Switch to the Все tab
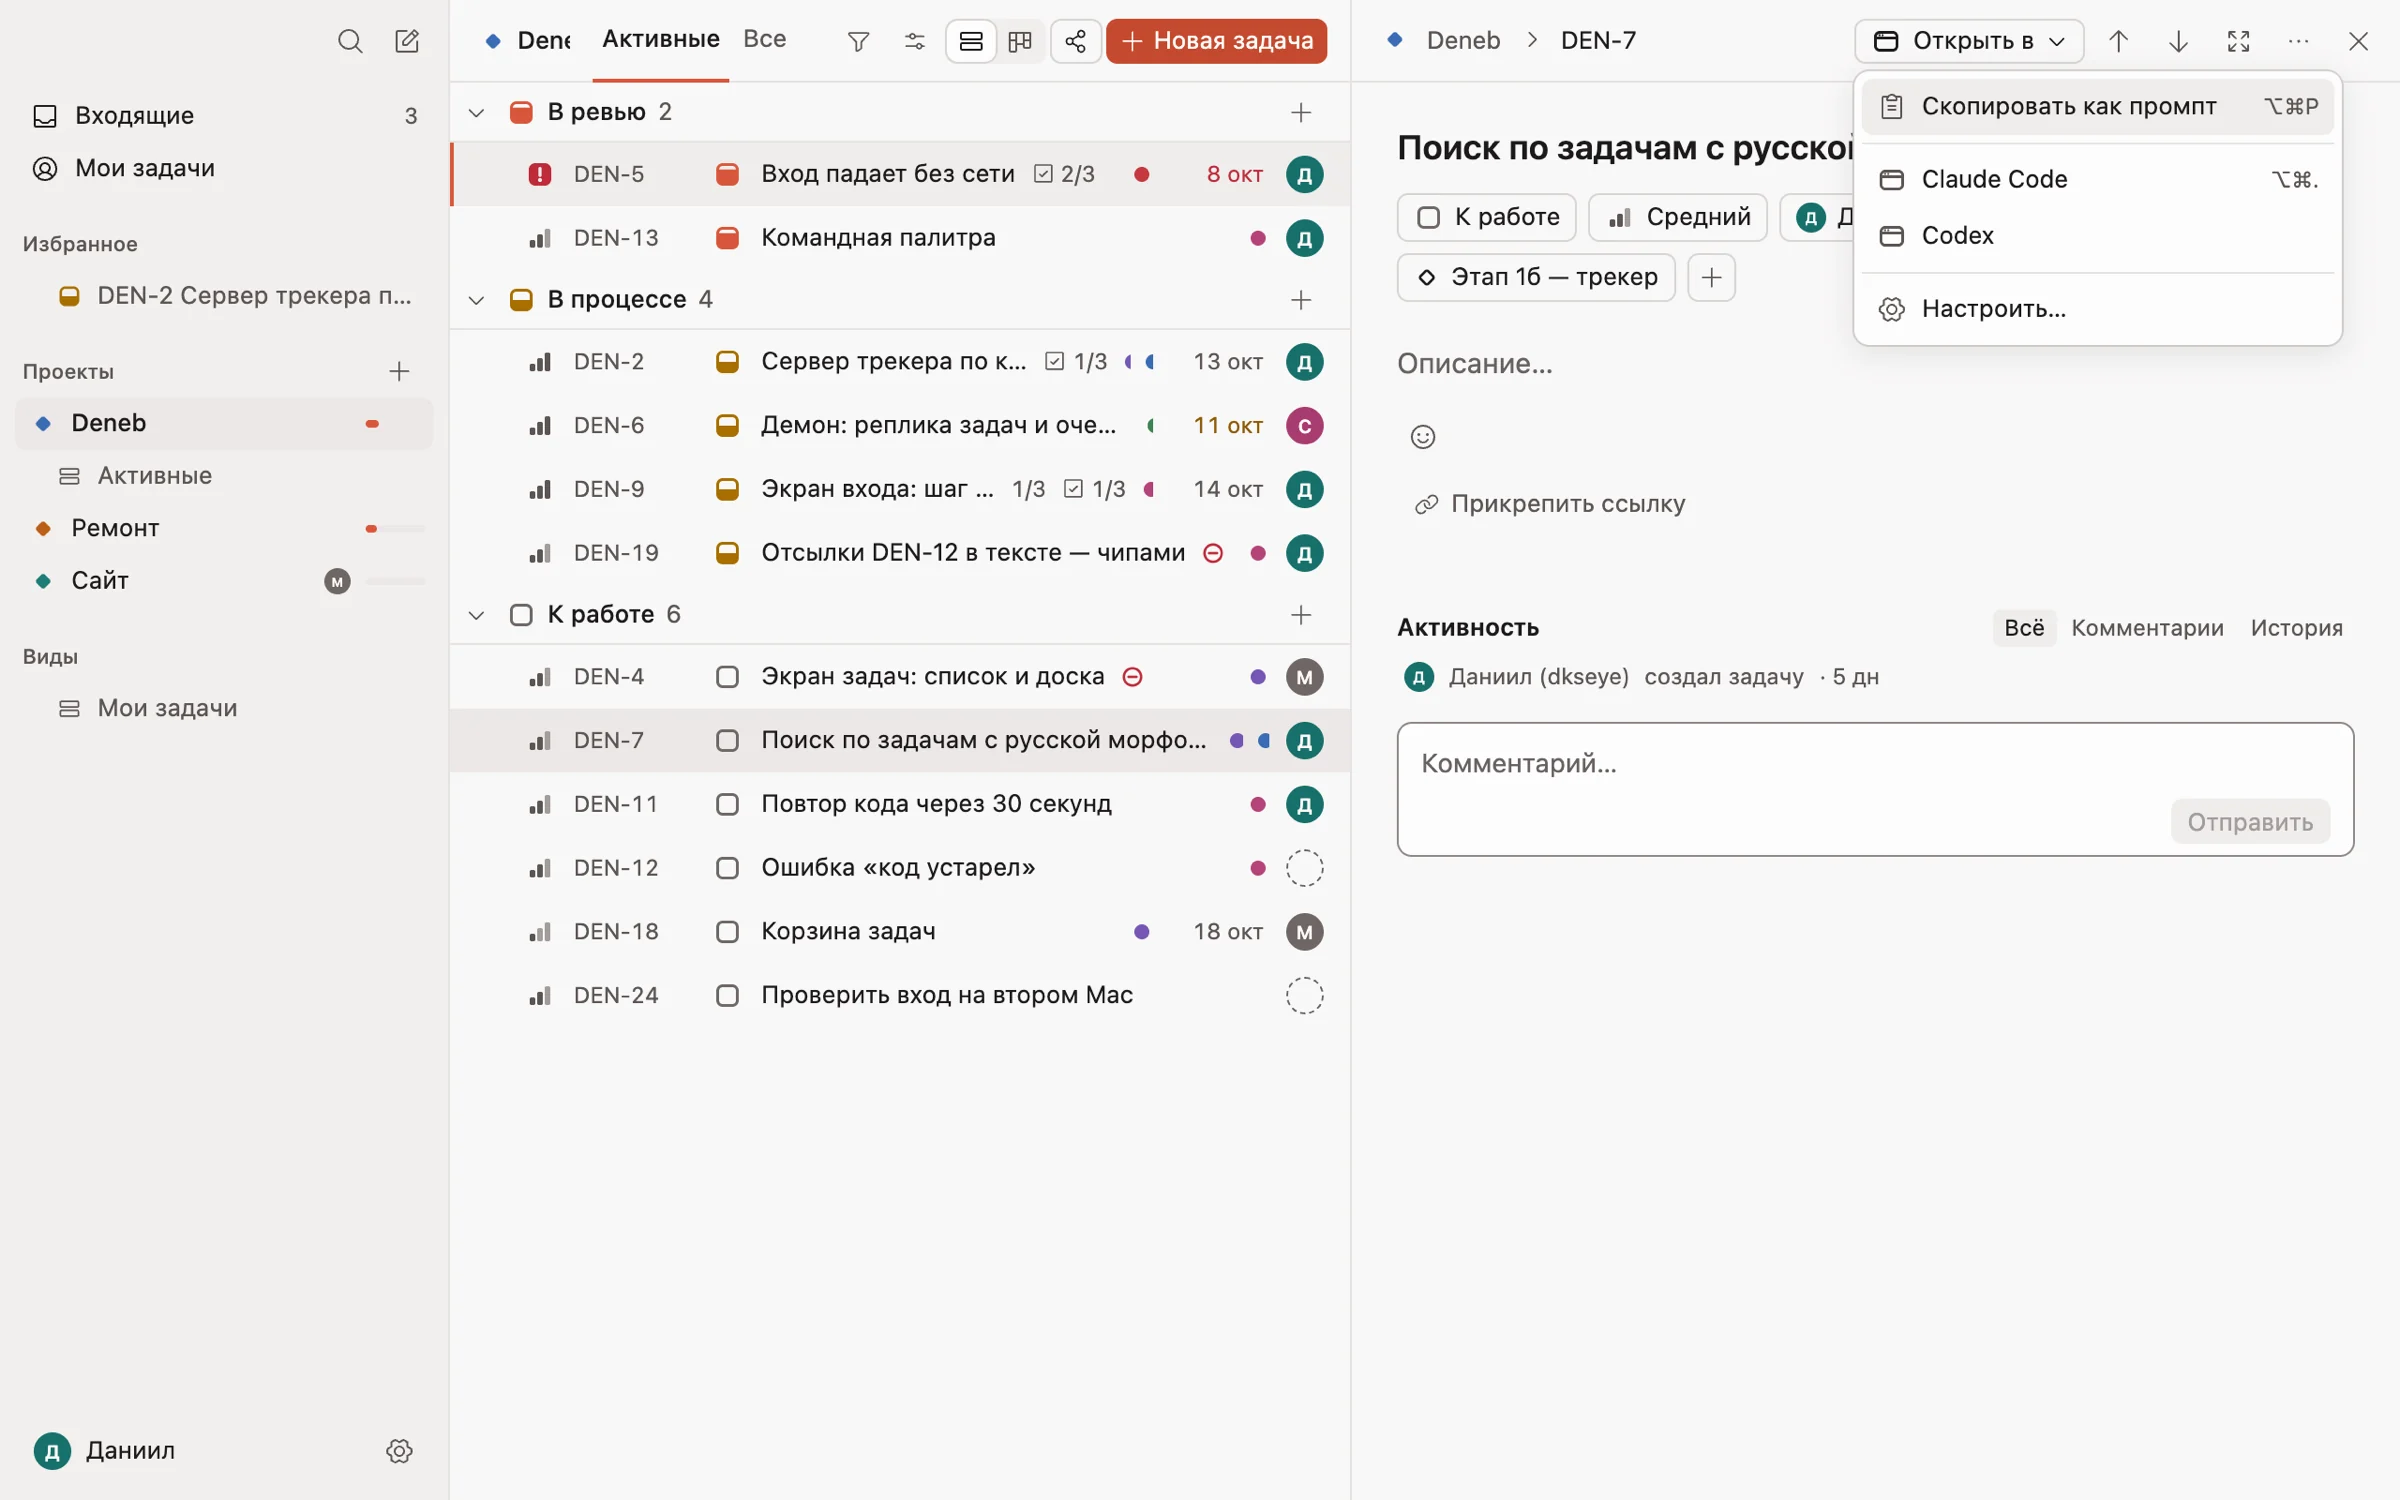The height and width of the screenshot is (1500, 2400). click(764, 39)
